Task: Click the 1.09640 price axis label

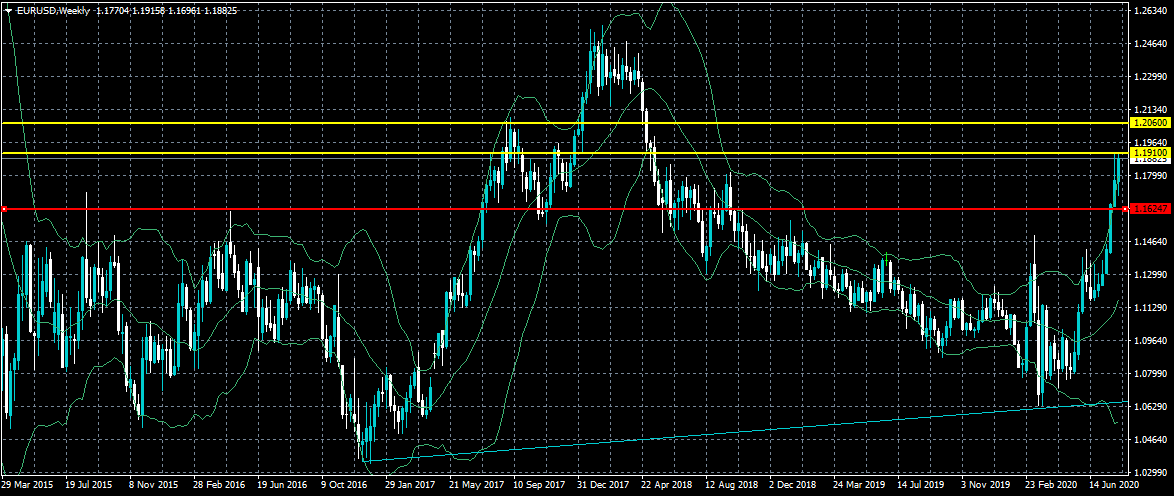Action: [x=1150, y=341]
